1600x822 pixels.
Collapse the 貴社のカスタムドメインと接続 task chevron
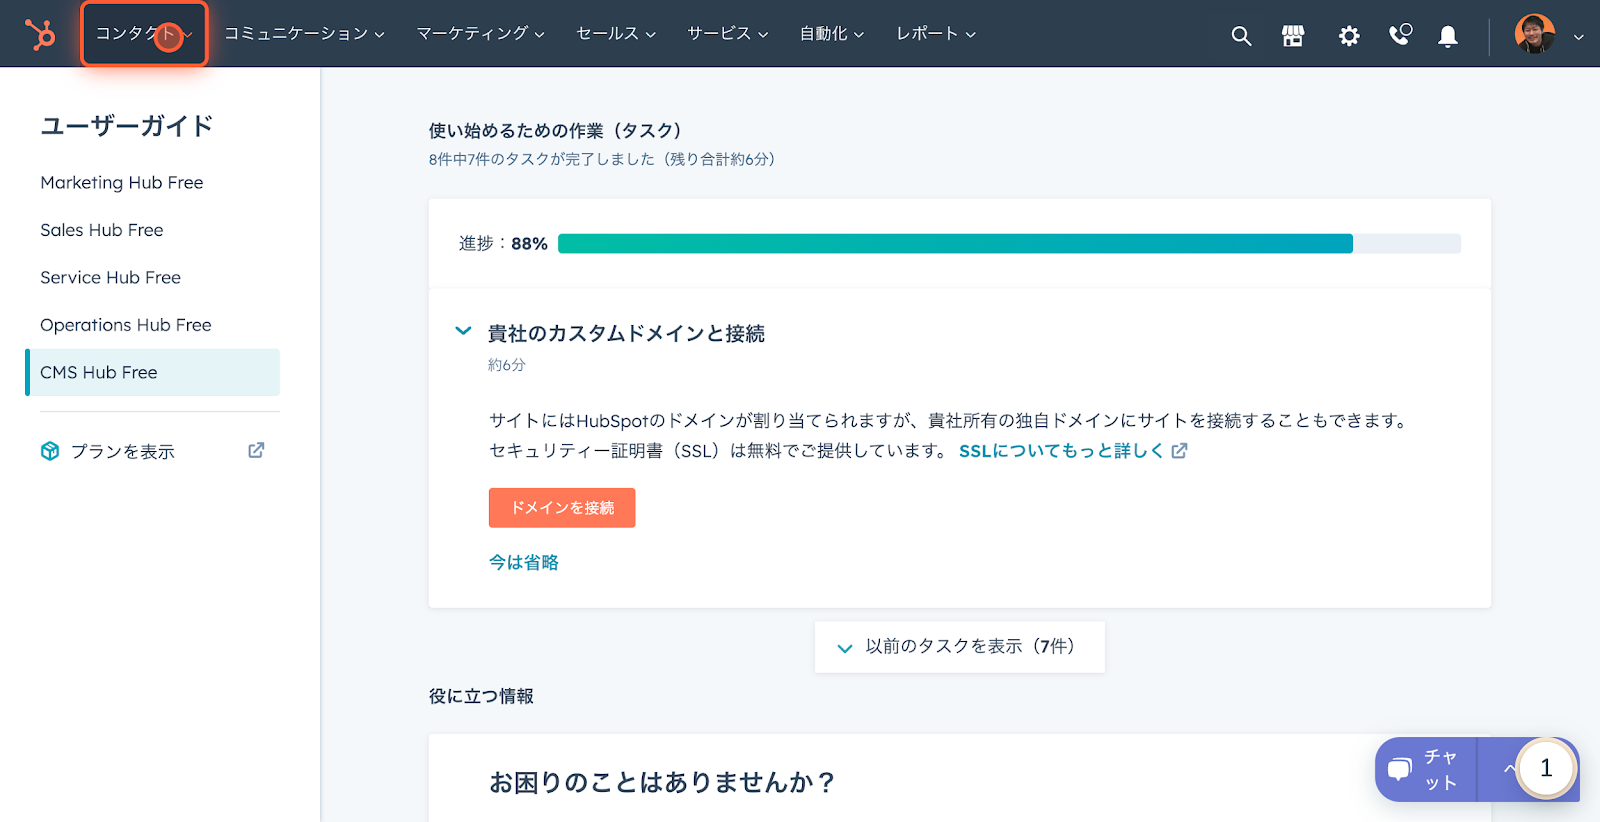tap(463, 331)
